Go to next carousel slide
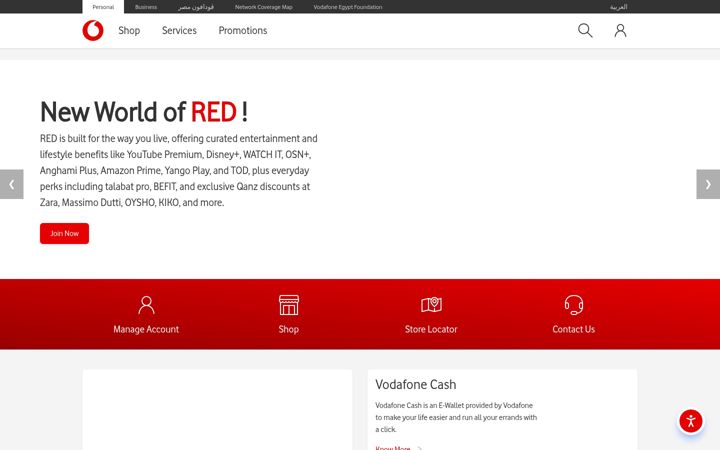The height and width of the screenshot is (450, 720). tap(708, 184)
